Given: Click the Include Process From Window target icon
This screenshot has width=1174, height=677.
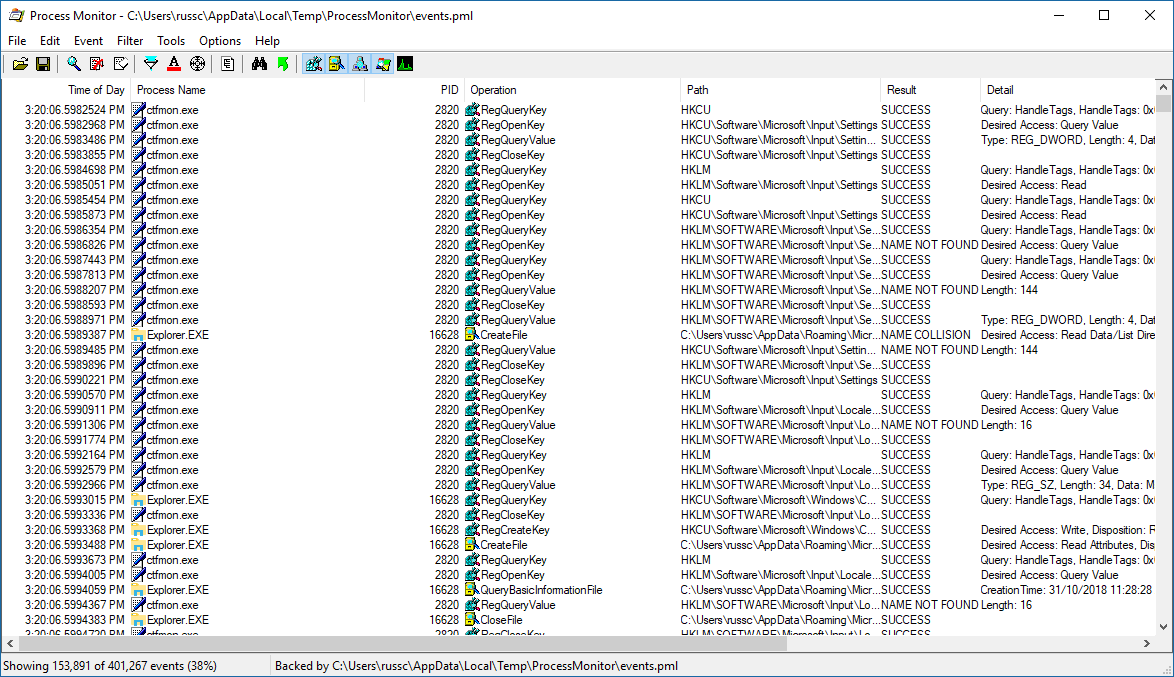Looking at the screenshot, I should click(197, 64).
